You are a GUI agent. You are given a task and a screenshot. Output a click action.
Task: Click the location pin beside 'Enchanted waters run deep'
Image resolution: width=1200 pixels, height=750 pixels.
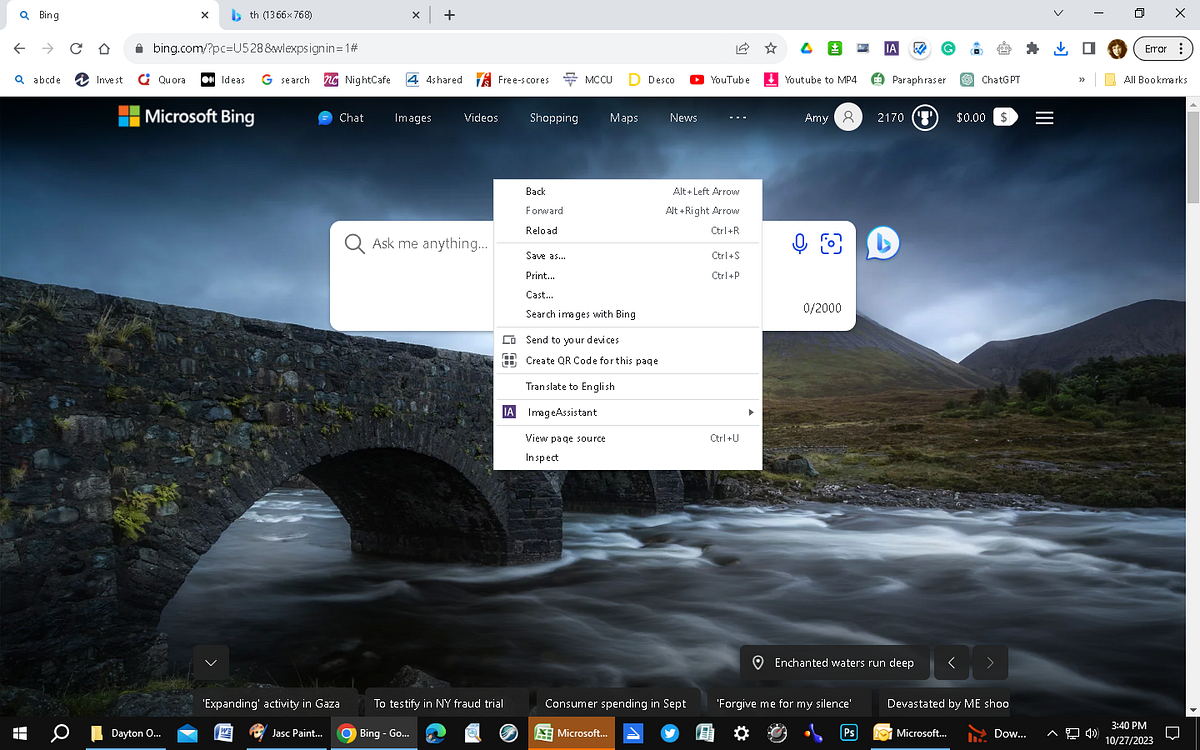coord(758,662)
